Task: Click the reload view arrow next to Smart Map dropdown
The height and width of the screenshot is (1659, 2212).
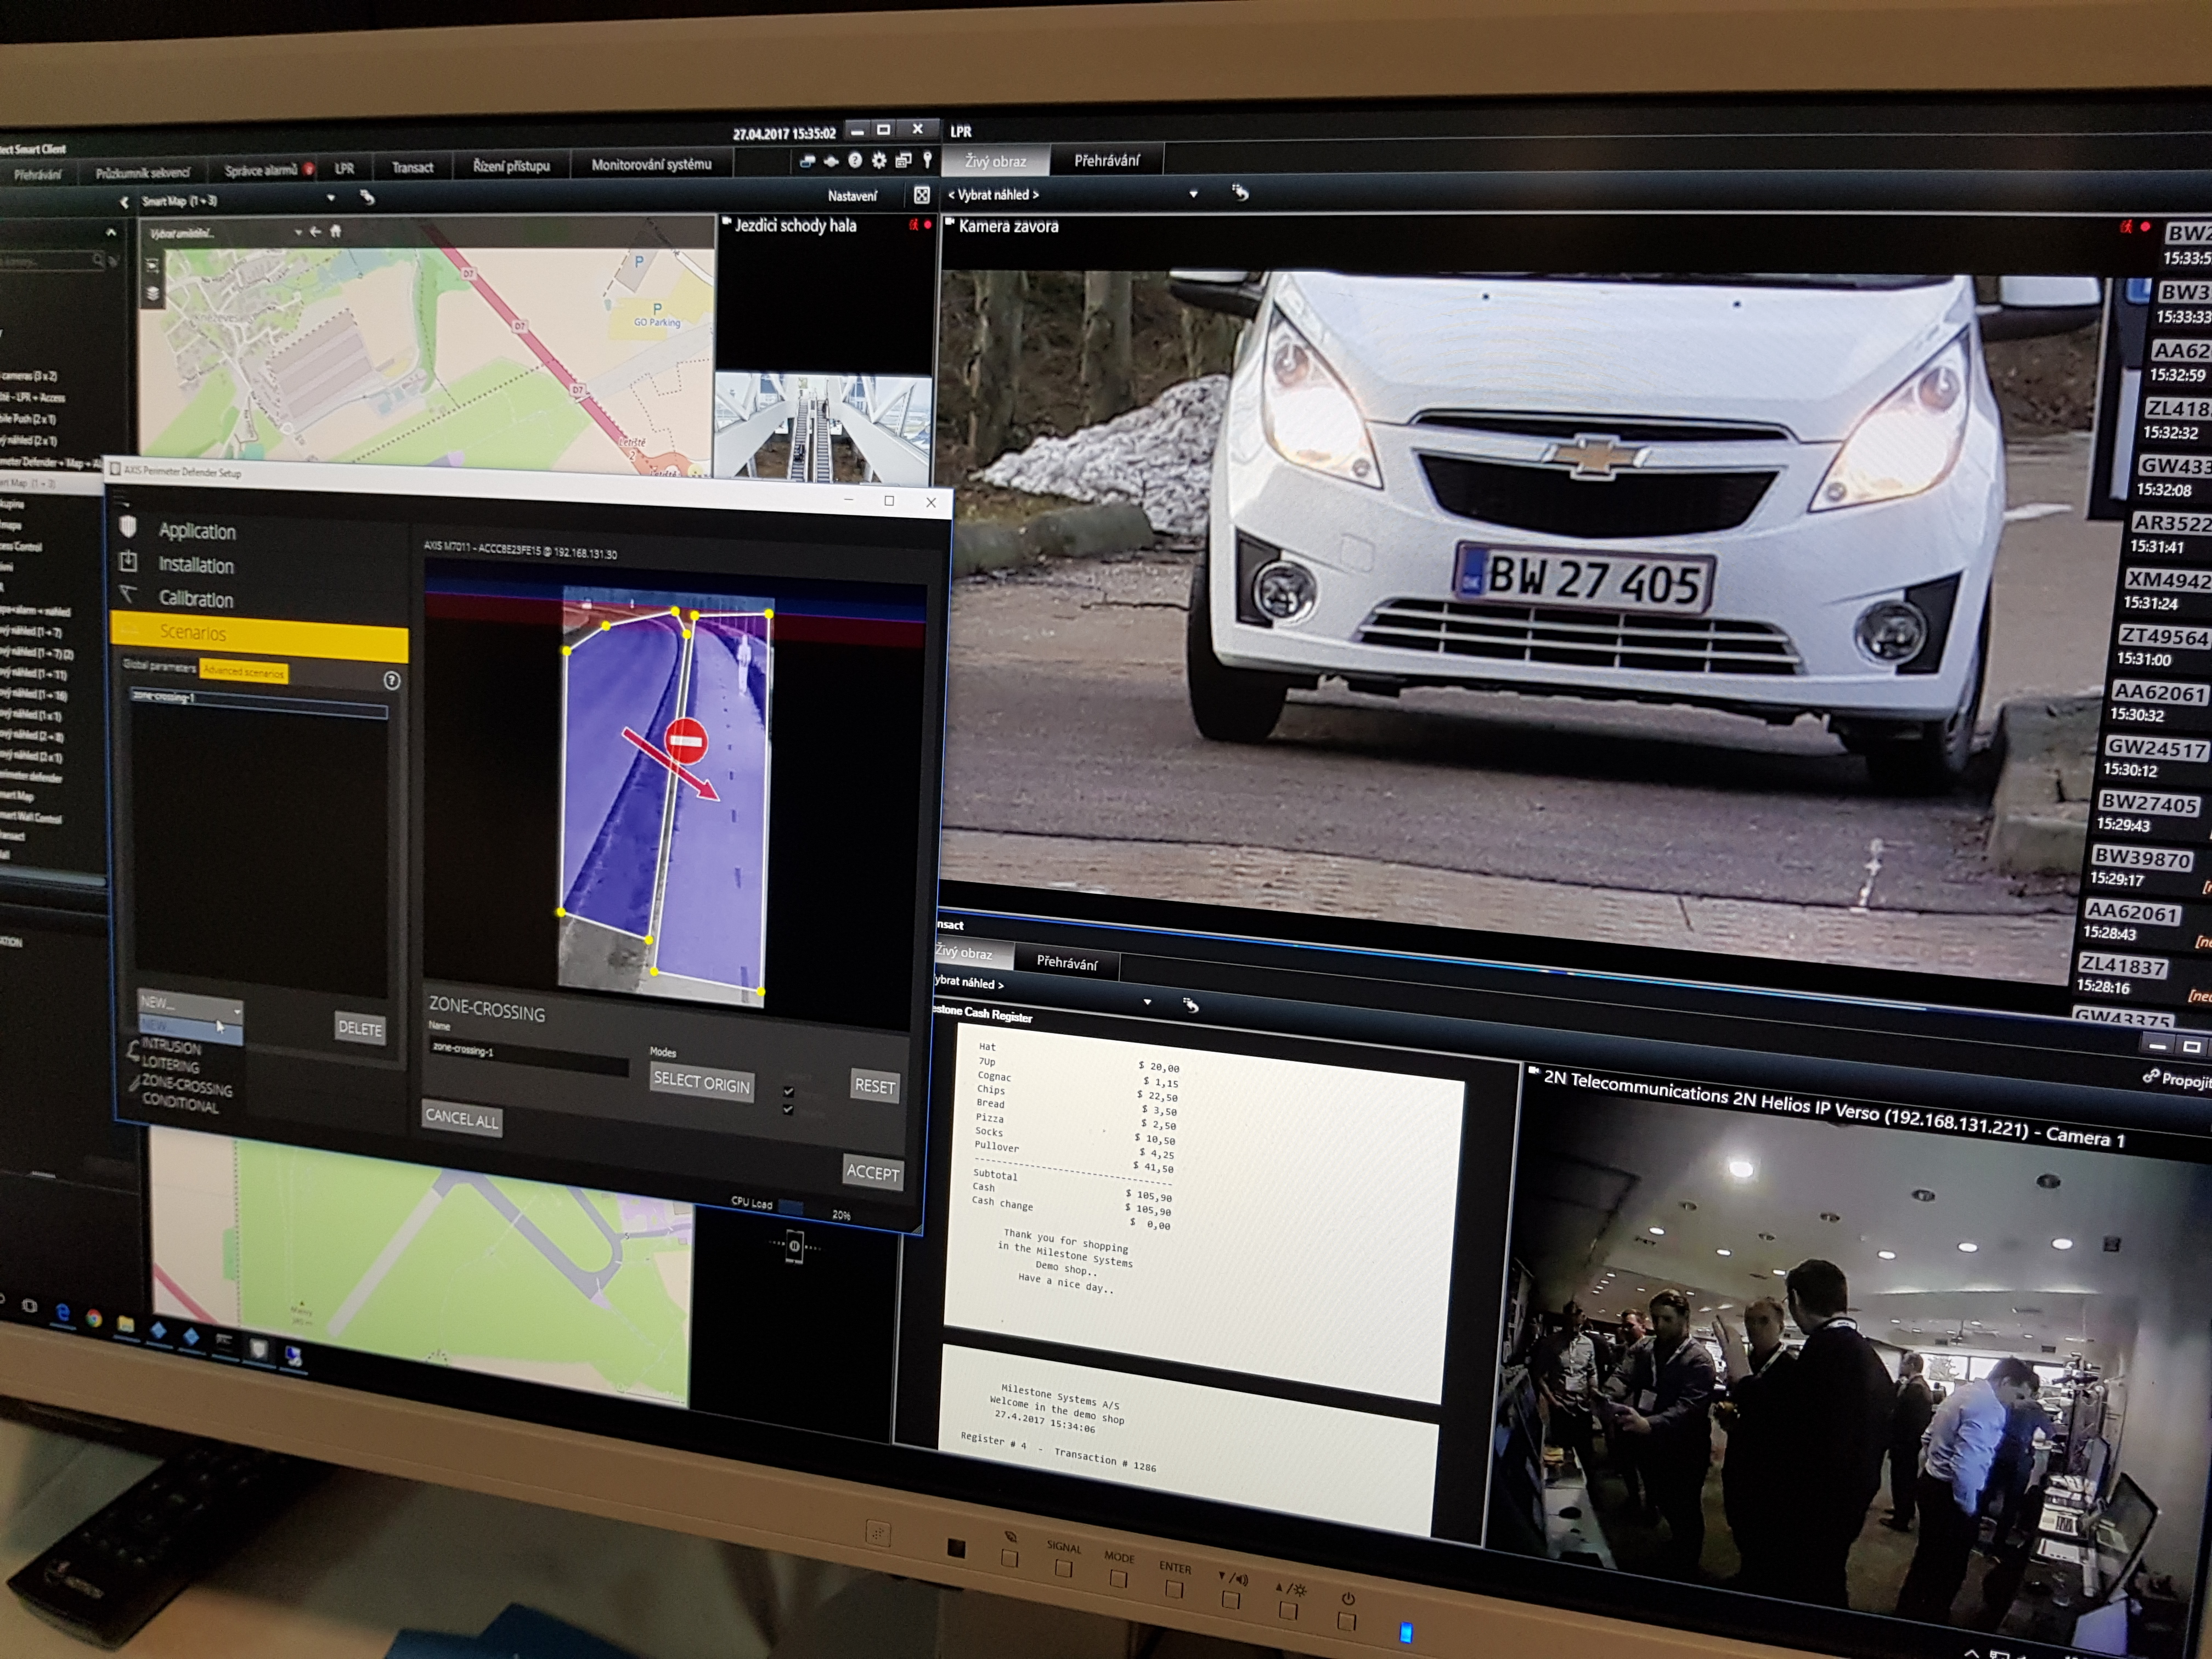Action: 367,198
